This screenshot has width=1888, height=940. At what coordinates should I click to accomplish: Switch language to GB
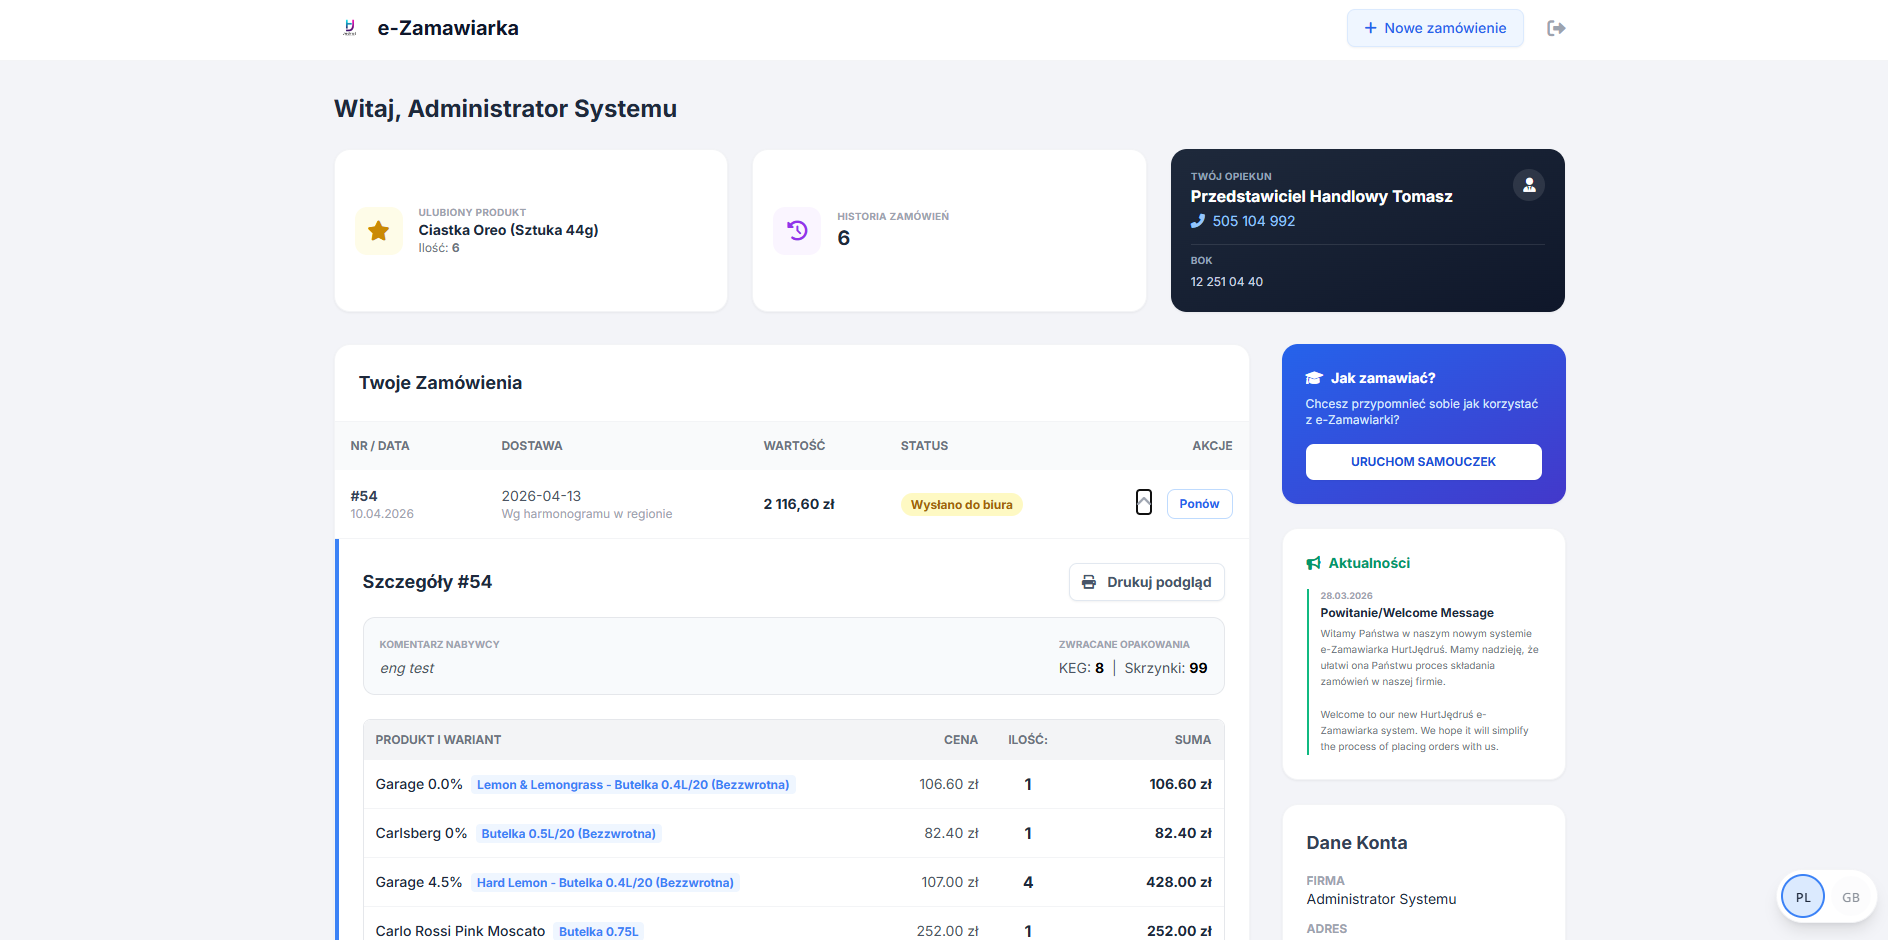coord(1850,897)
